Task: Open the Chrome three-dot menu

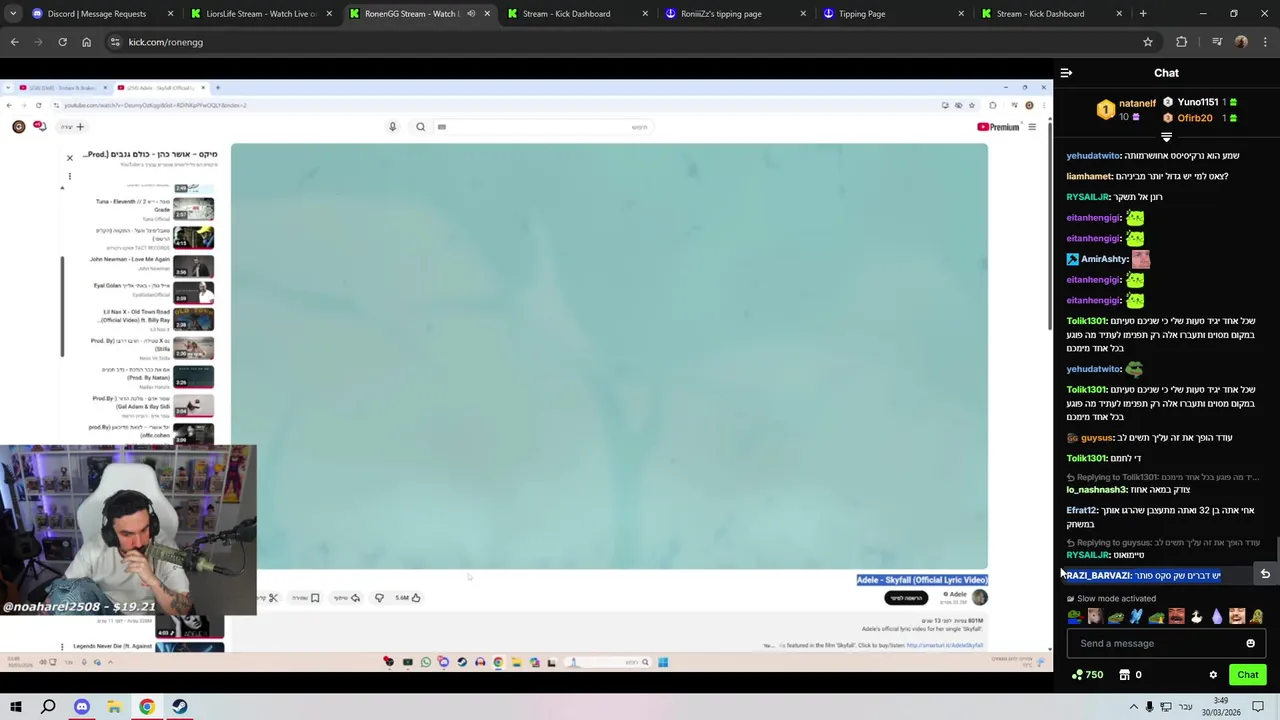Action: coord(1265,42)
